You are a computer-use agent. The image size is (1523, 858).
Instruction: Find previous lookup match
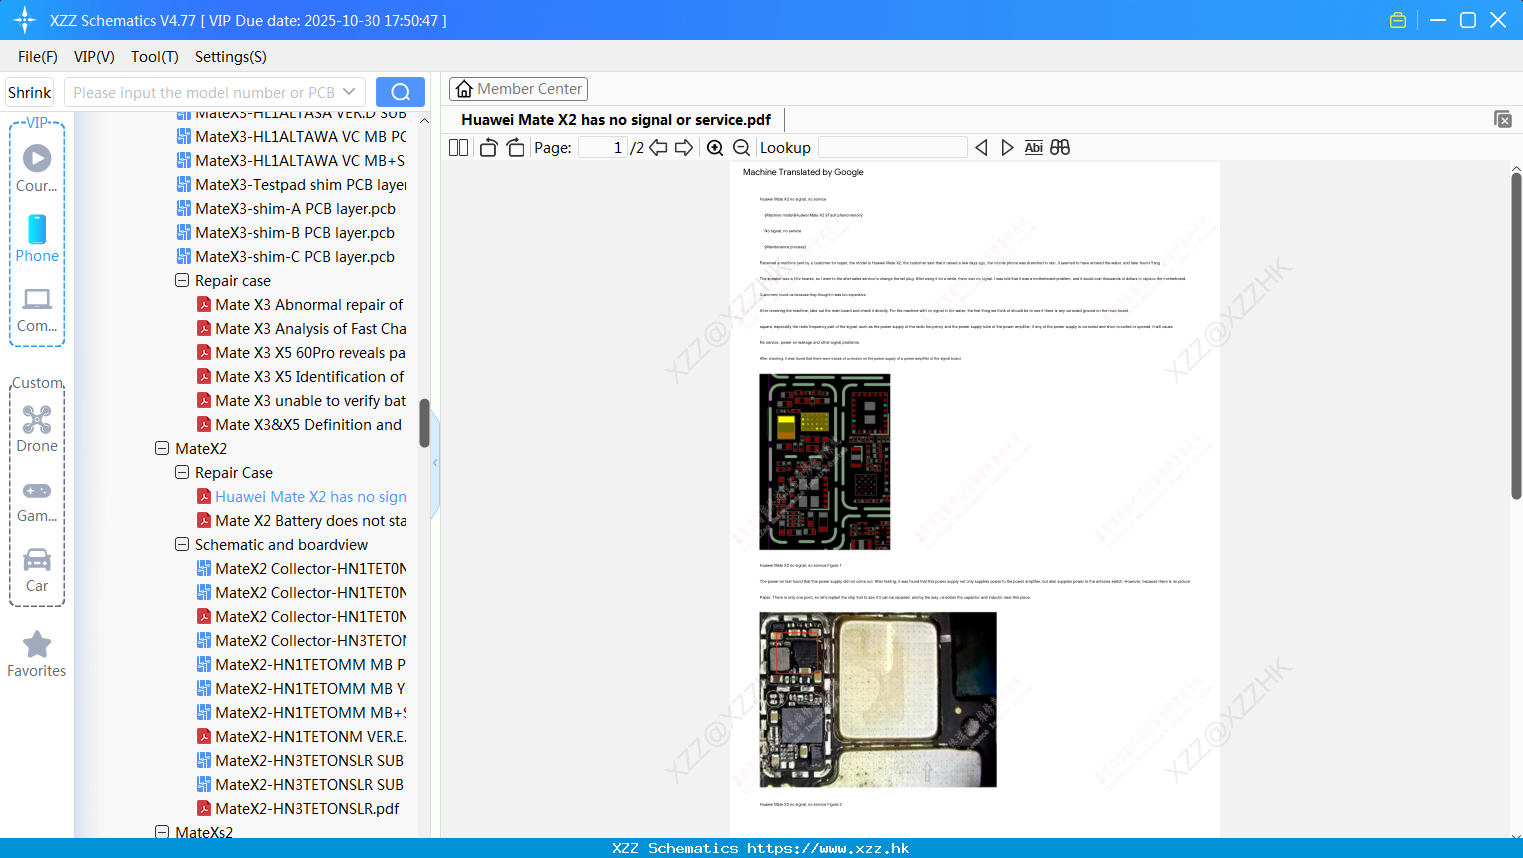pos(981,148)
